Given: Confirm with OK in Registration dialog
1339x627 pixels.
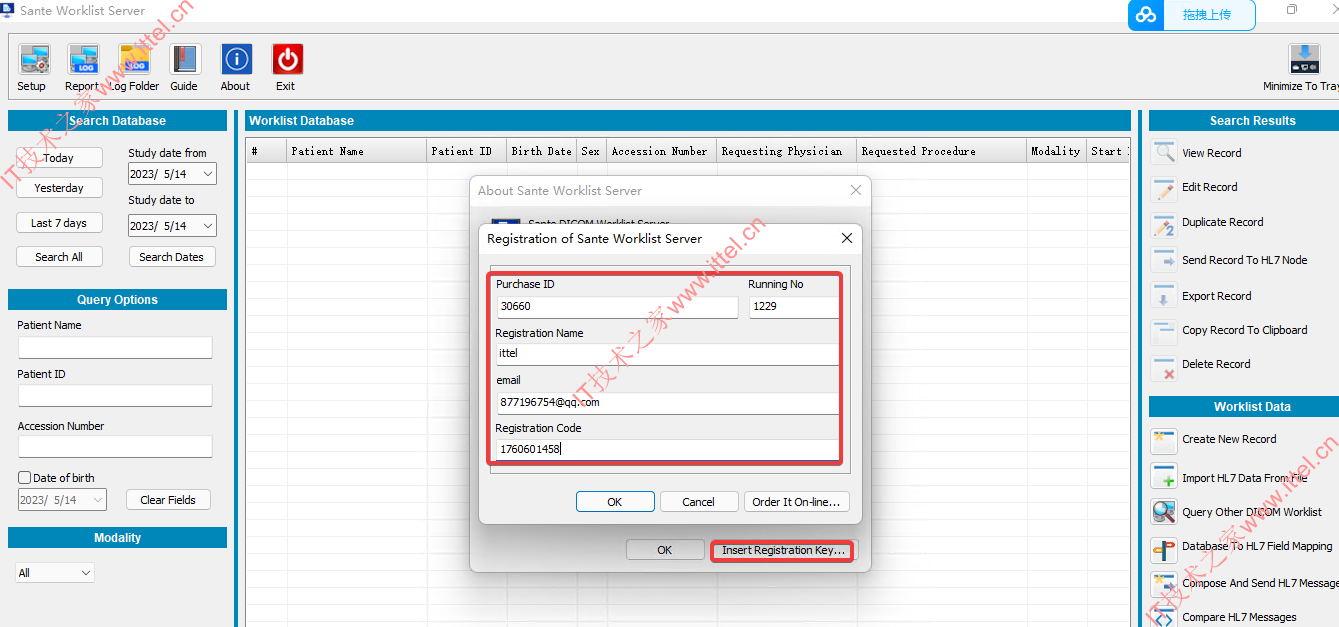Looking at the screenshot, I should tap(615, 502).
